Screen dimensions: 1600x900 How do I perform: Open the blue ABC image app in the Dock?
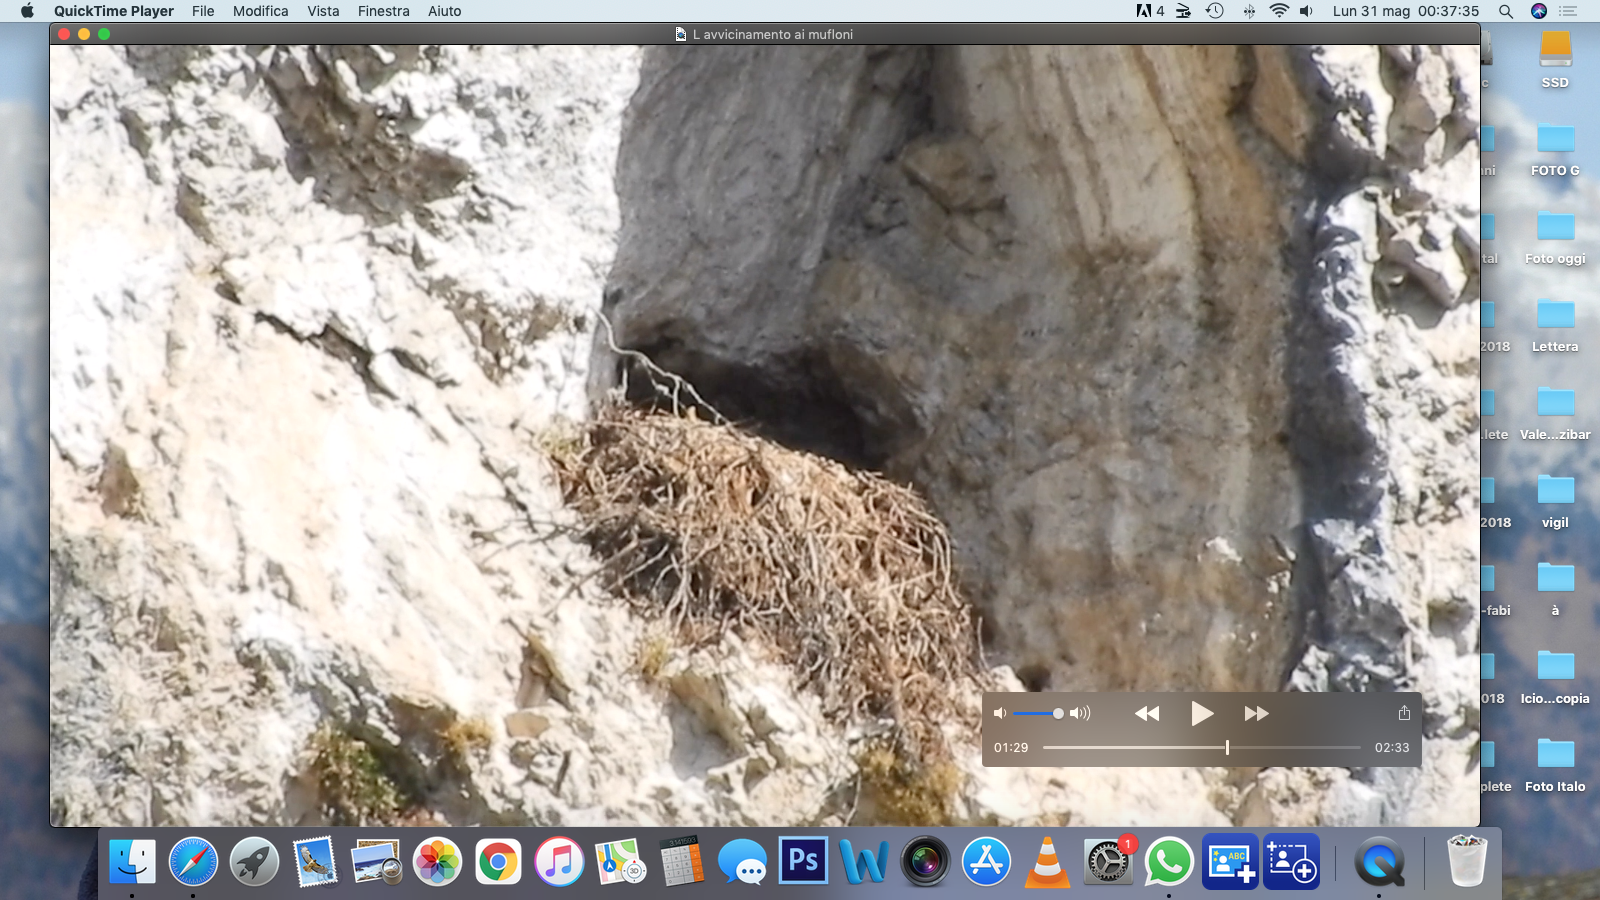point(1230,861)
